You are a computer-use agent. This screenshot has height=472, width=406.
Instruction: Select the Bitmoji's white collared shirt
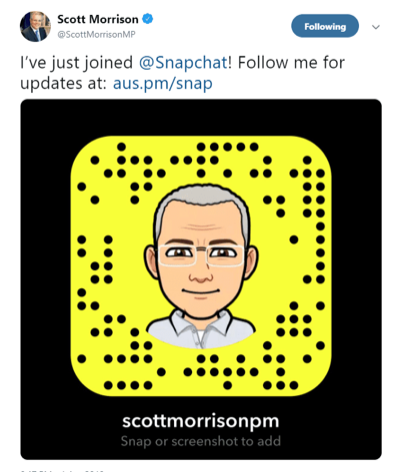(x=201, y=329)
